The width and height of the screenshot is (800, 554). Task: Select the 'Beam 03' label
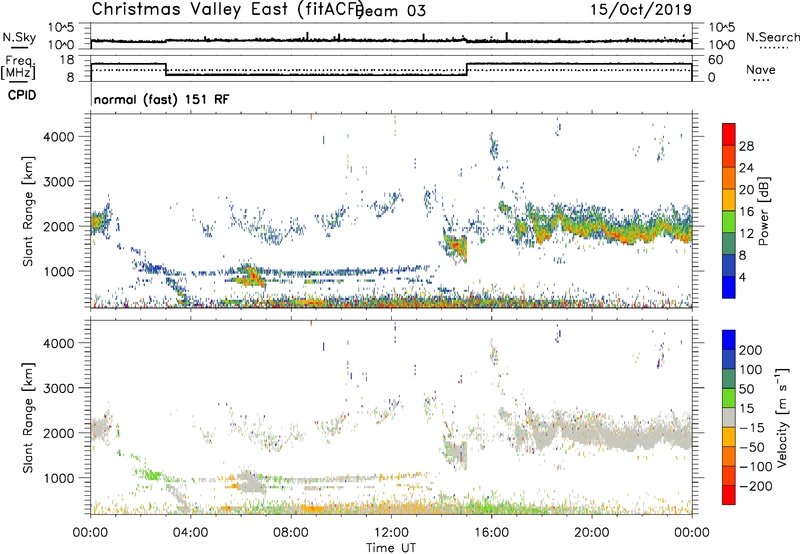pos(392,11)
